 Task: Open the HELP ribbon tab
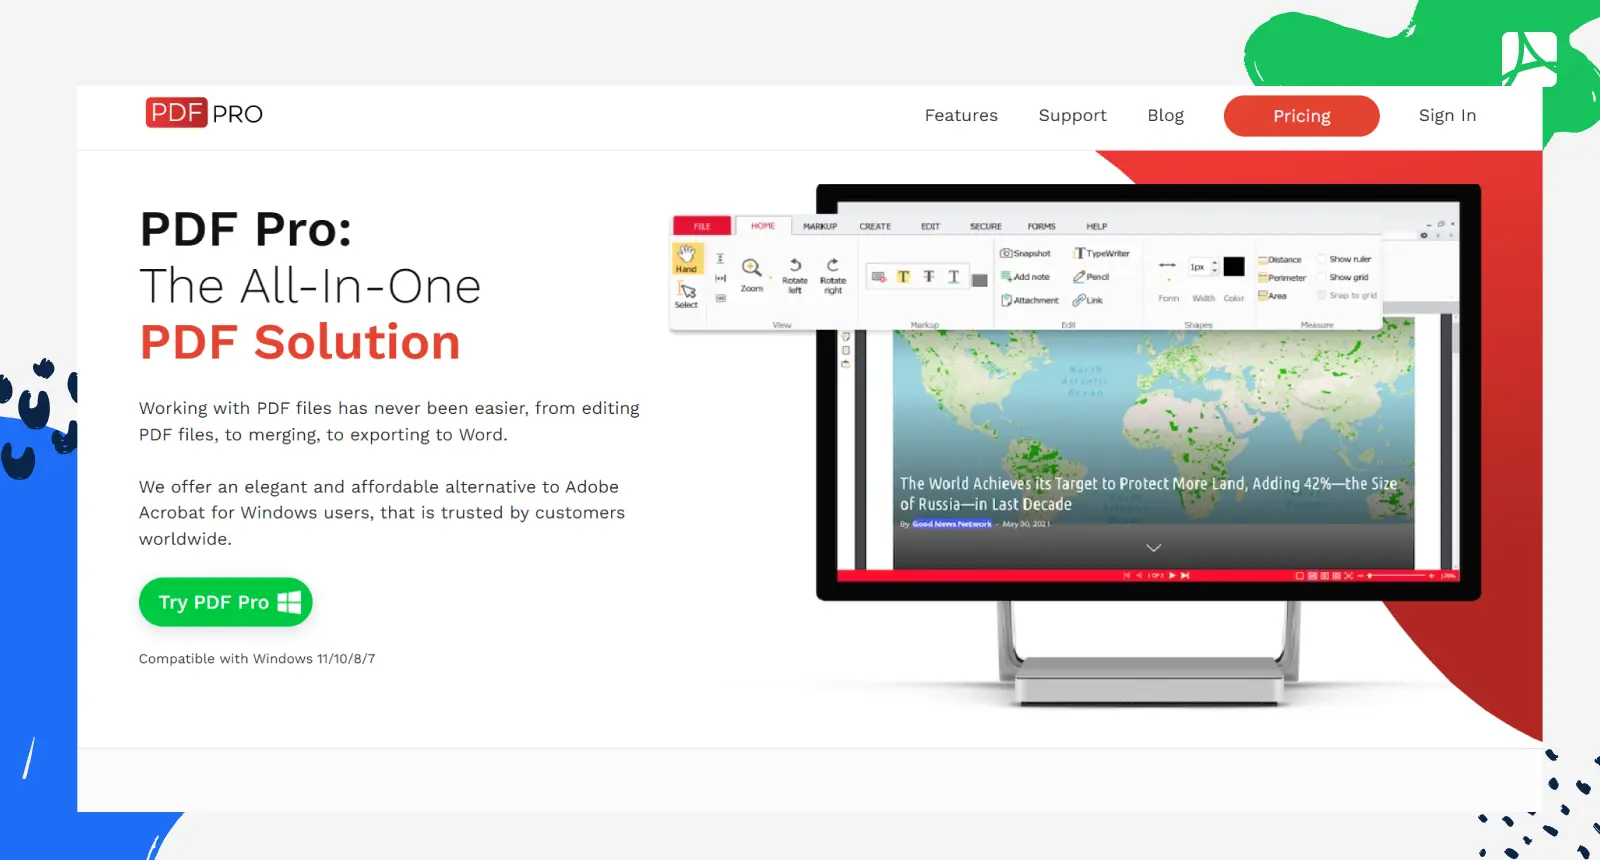pyautogui.click(x=1097, y=227)
